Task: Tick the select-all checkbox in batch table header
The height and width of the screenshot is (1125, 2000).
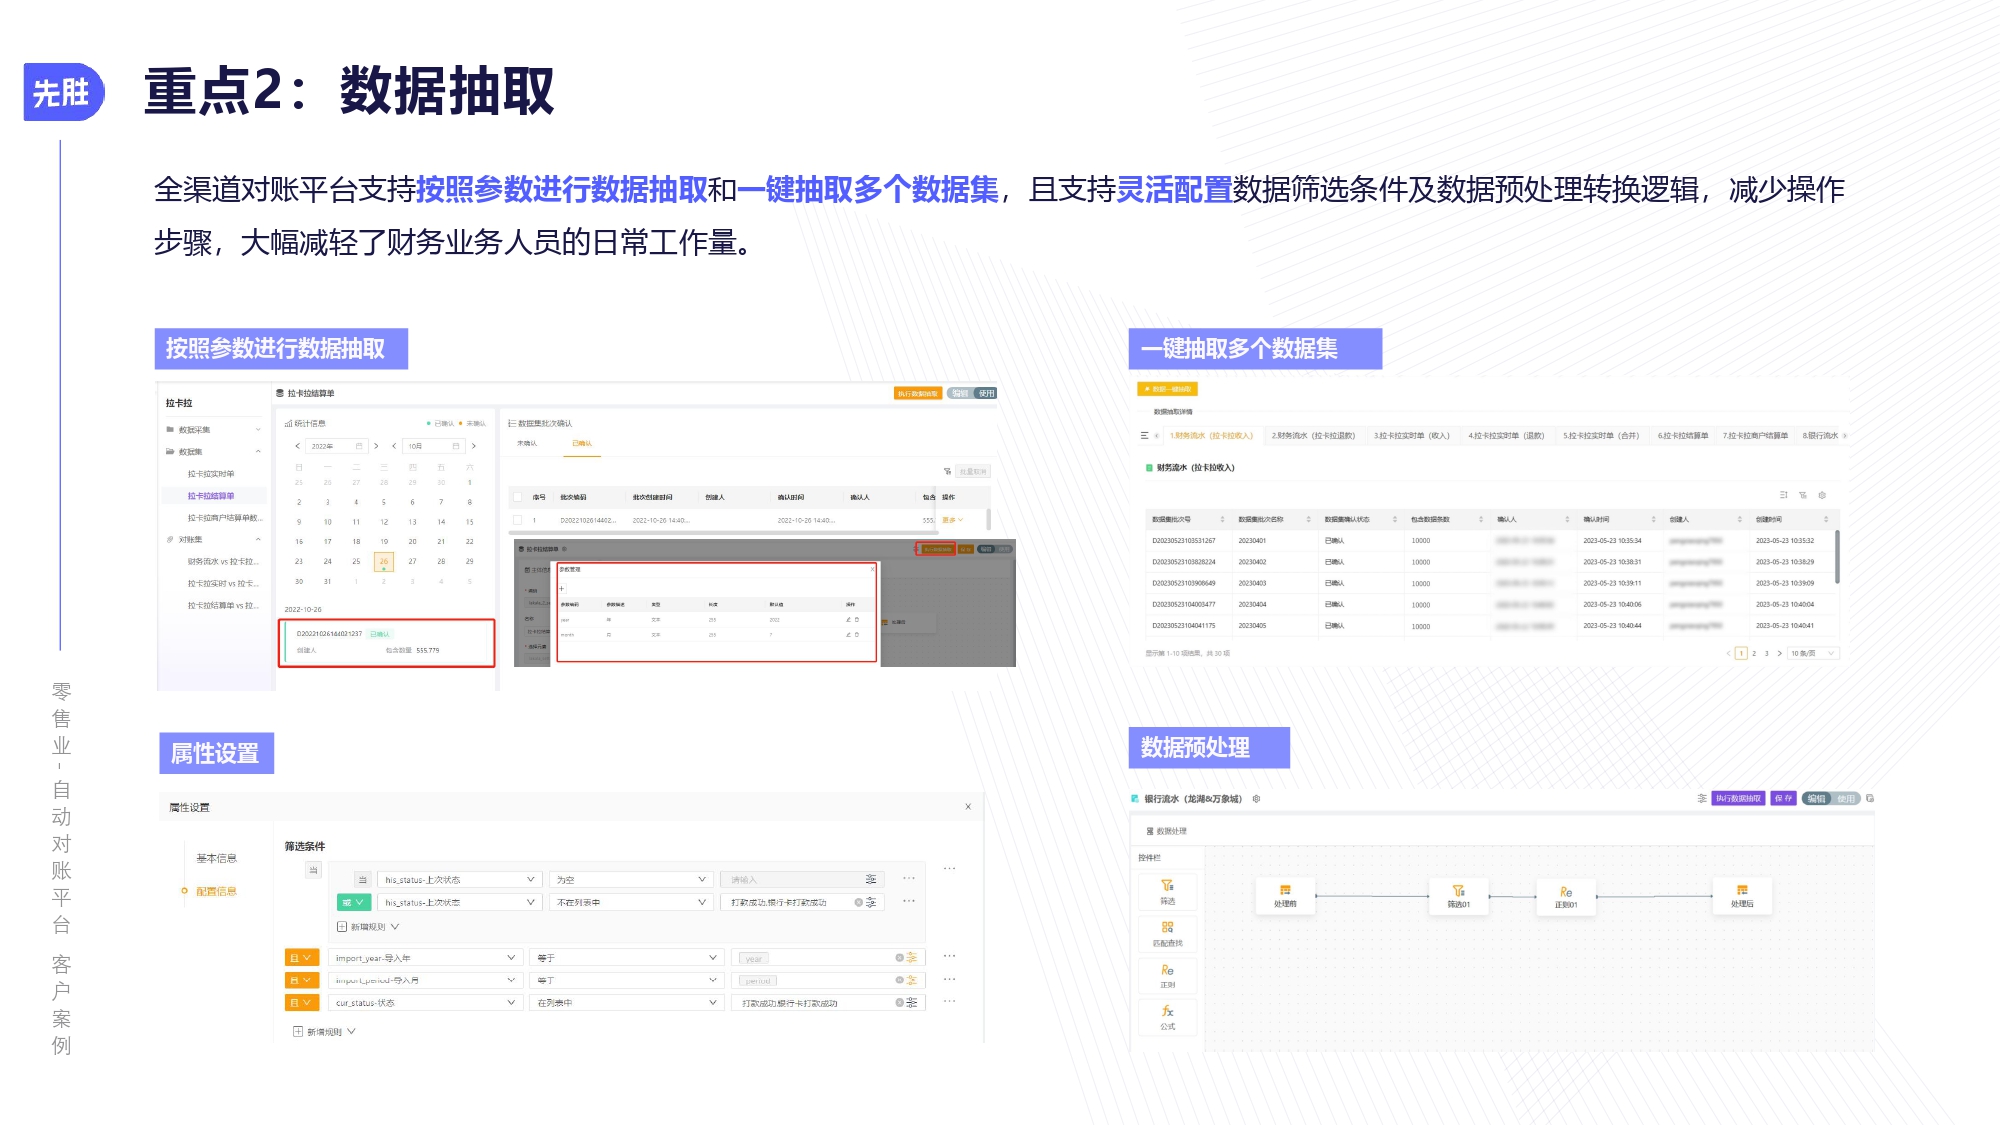Action: point(518,497)
